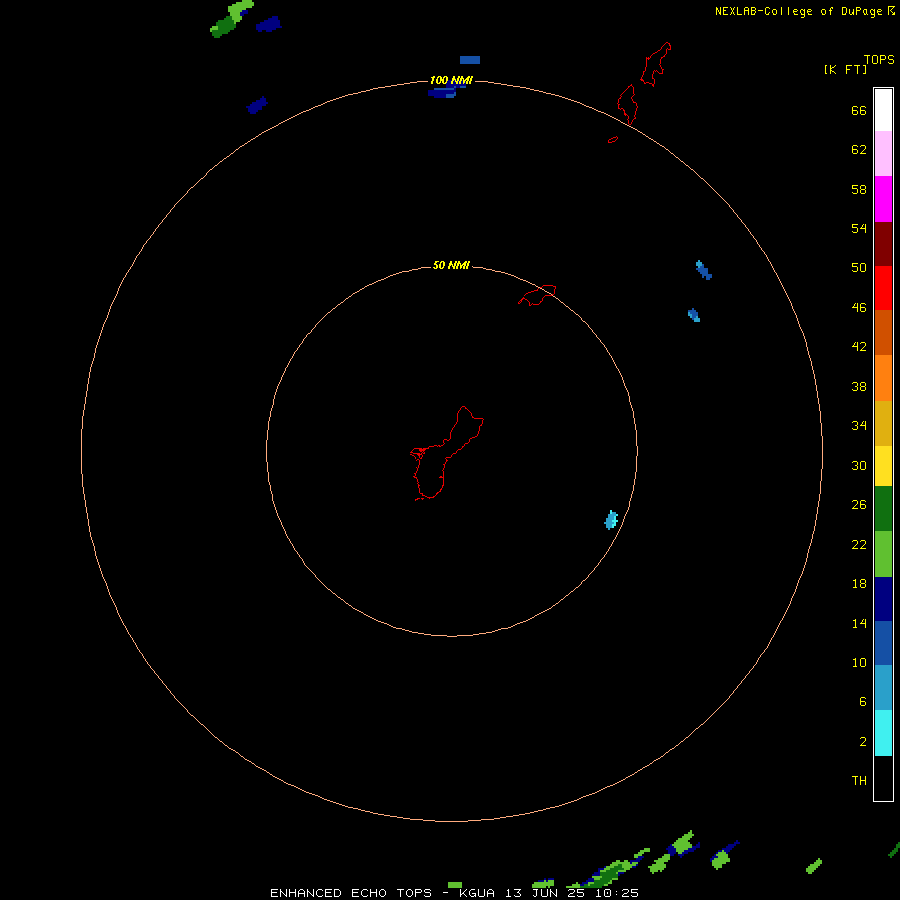900x900 pixels.
Task: Click the "42" legend value
Action: click(x=859, y=346)
